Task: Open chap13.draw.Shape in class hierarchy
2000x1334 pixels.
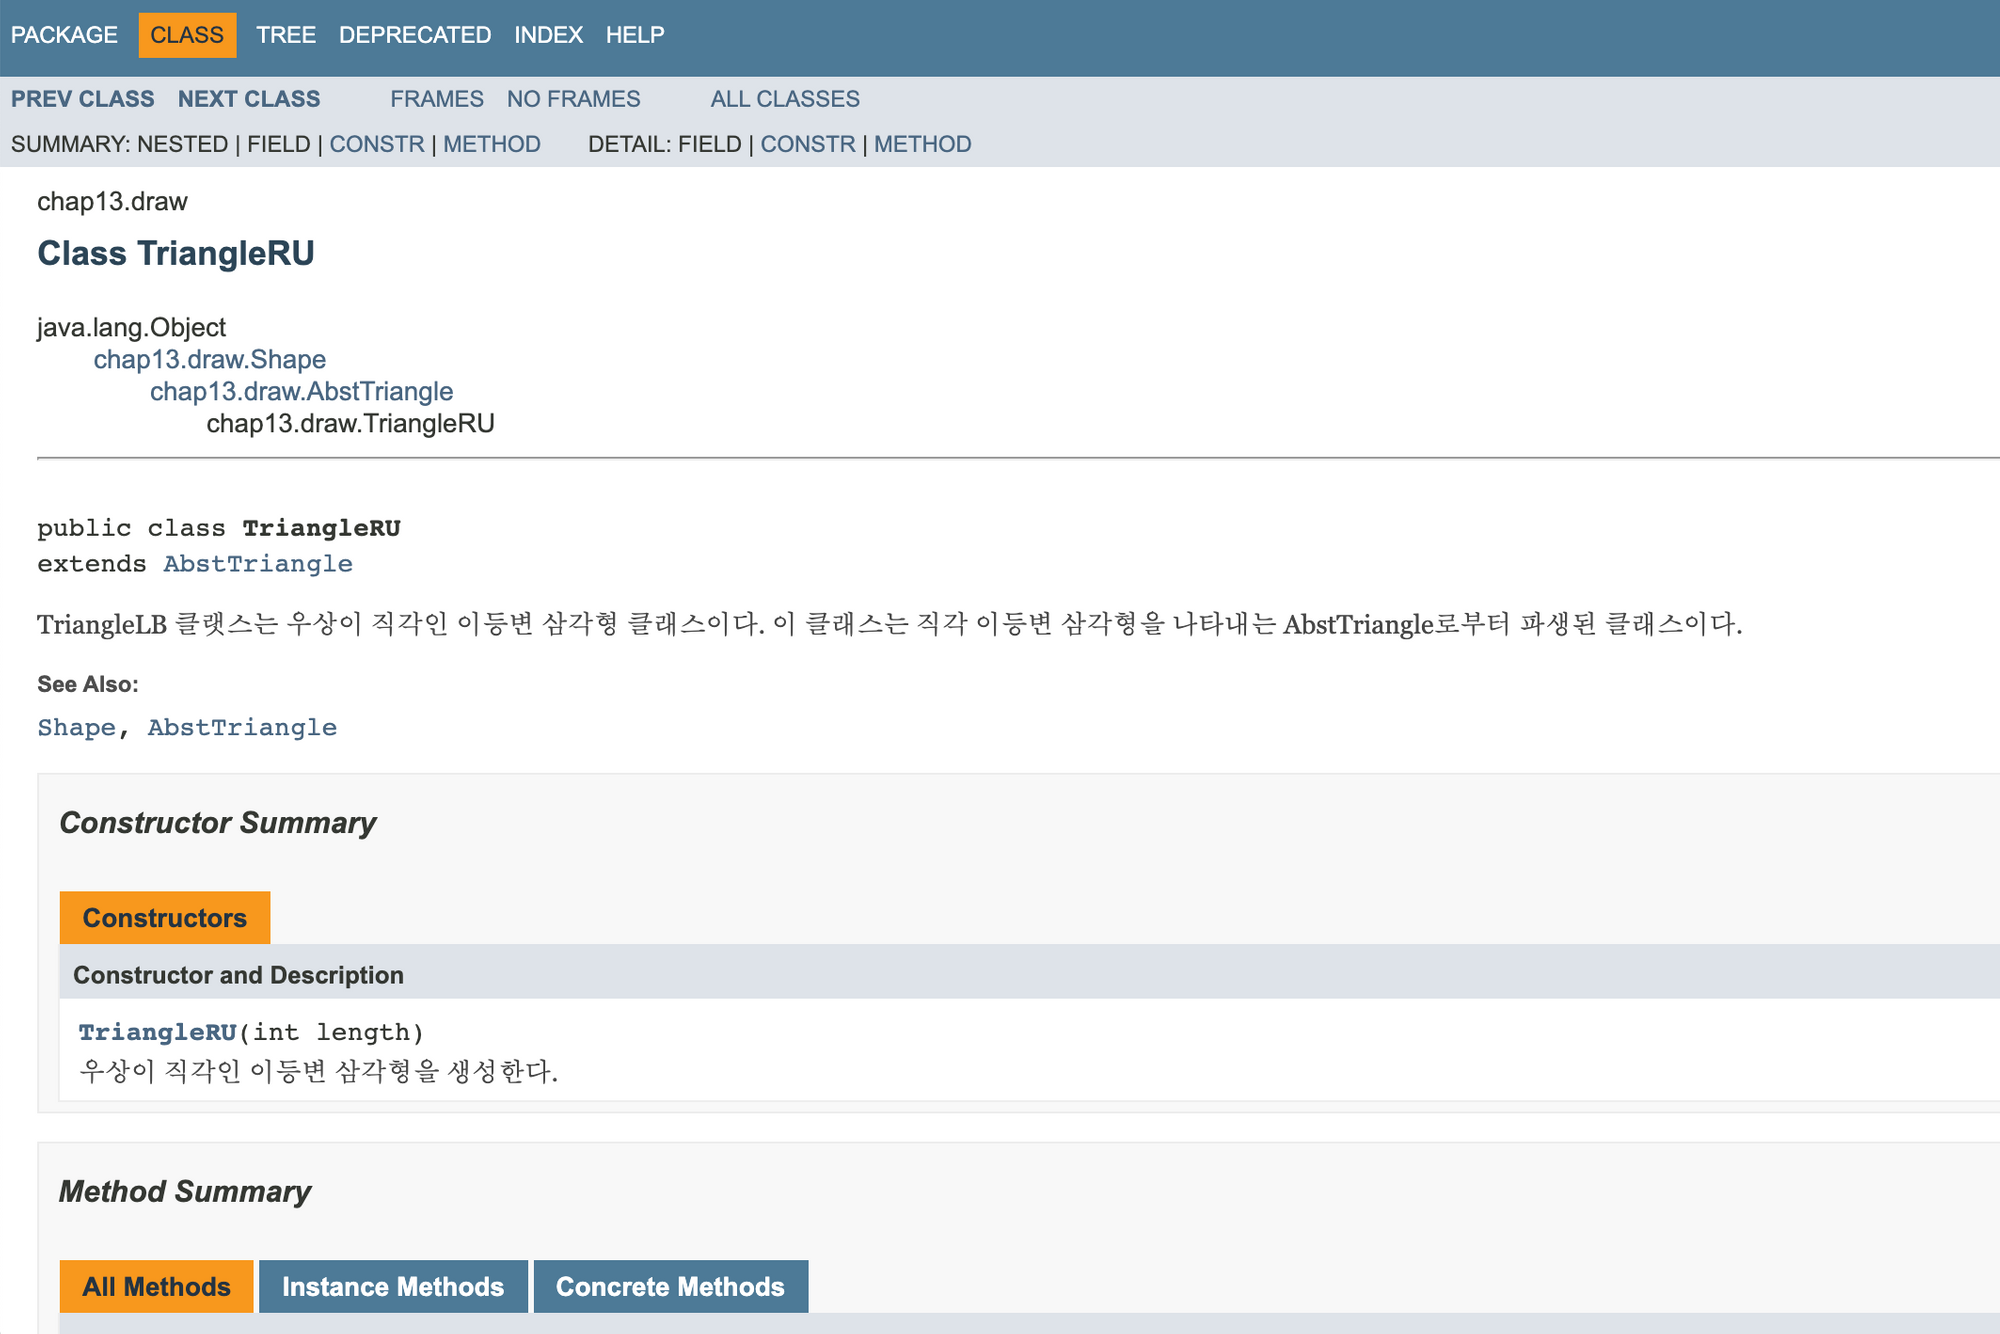Action: [x=209, y=359]
